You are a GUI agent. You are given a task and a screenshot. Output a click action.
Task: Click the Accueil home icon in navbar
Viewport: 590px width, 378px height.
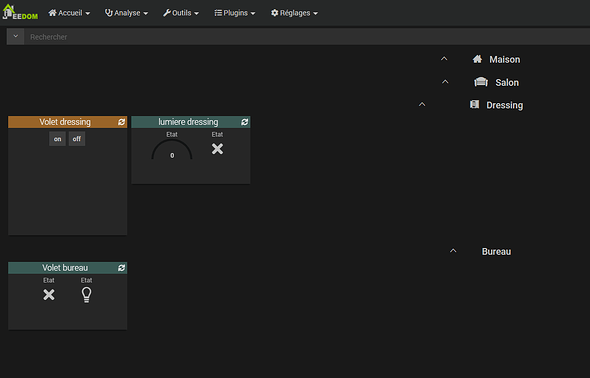click(52, 13)
